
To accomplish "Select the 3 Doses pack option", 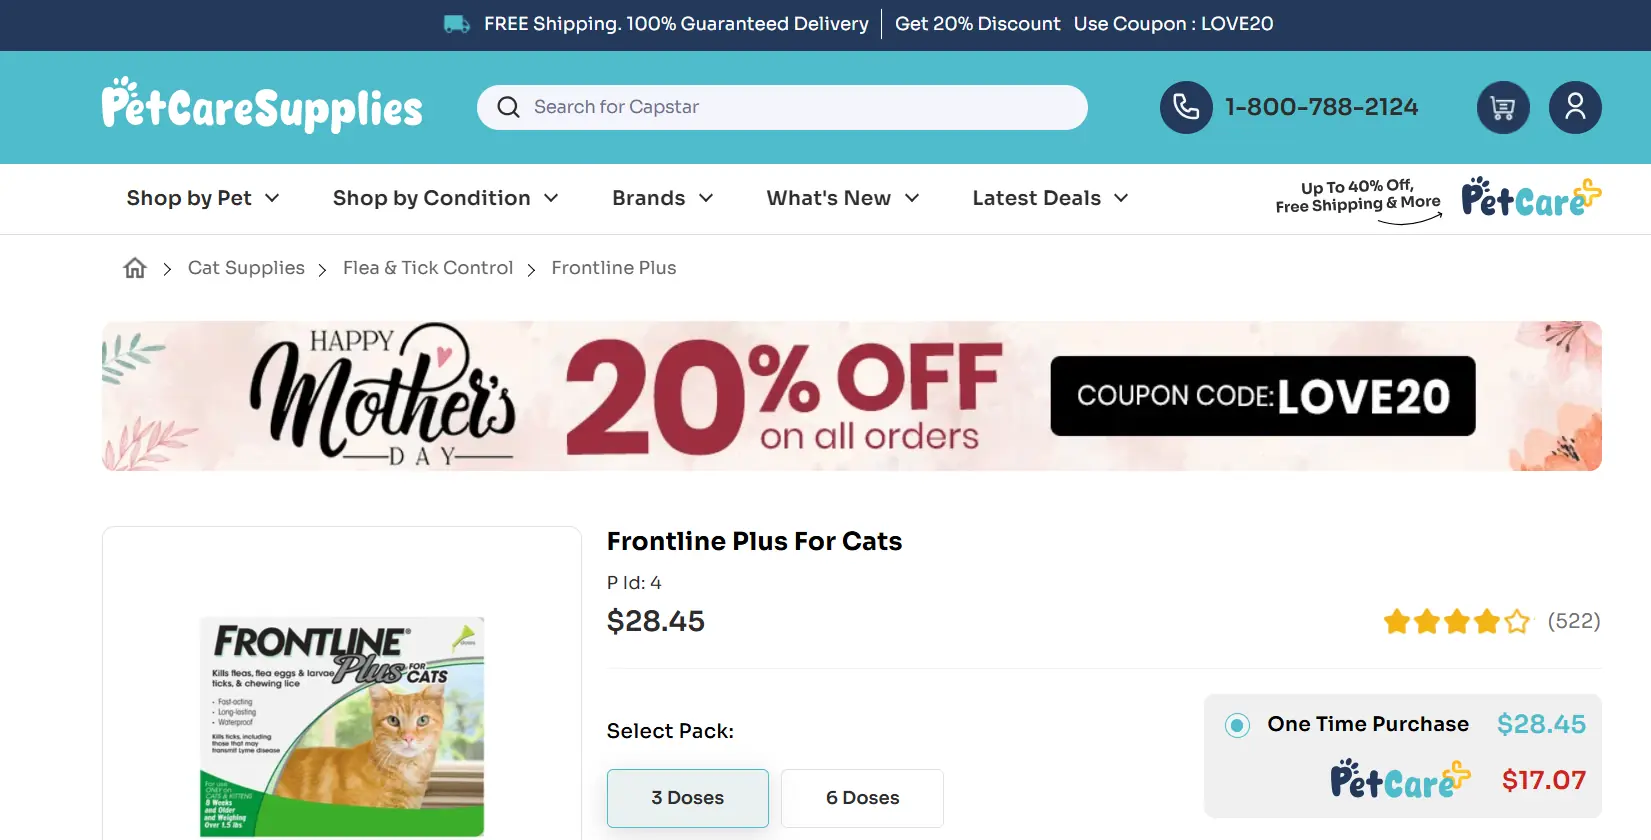I will (687, 798).
